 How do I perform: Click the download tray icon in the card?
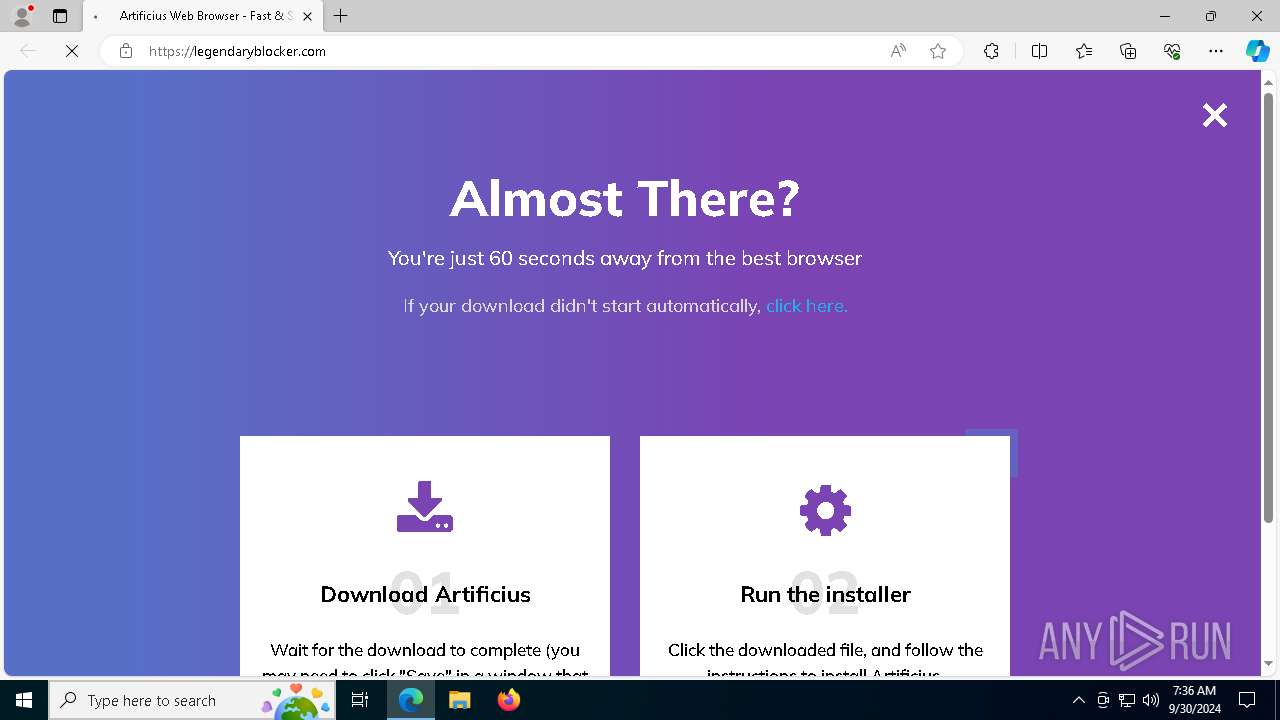(425, 507)
